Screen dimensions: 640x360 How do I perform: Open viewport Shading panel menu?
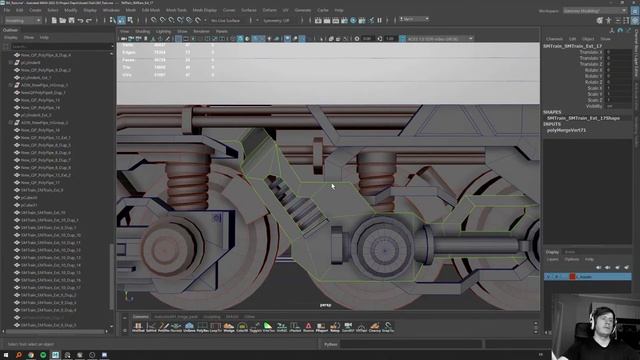(x=142, y=31)
